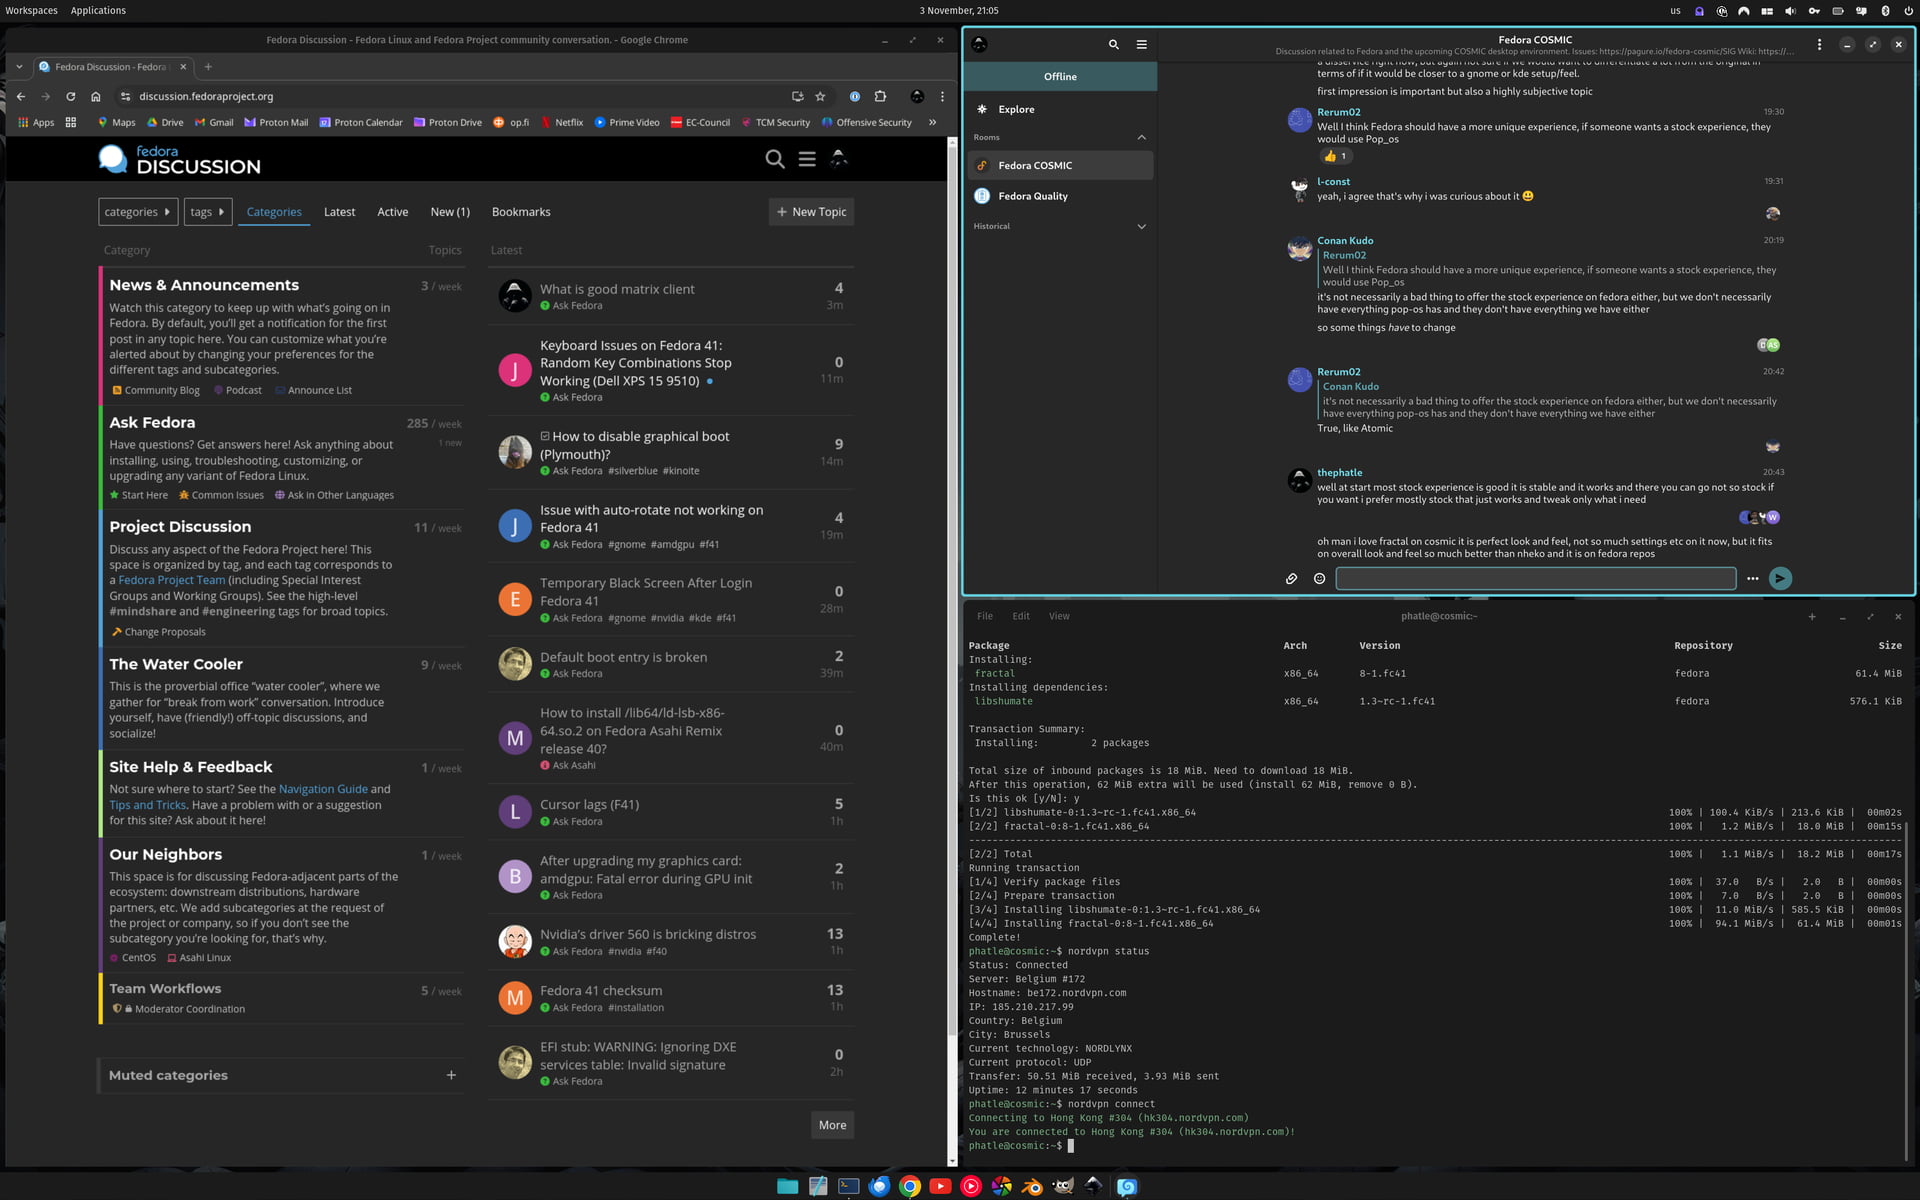Switch to the Latest tab
This screenshot has height=1200, width=1920.
click(x=339, y=212)
